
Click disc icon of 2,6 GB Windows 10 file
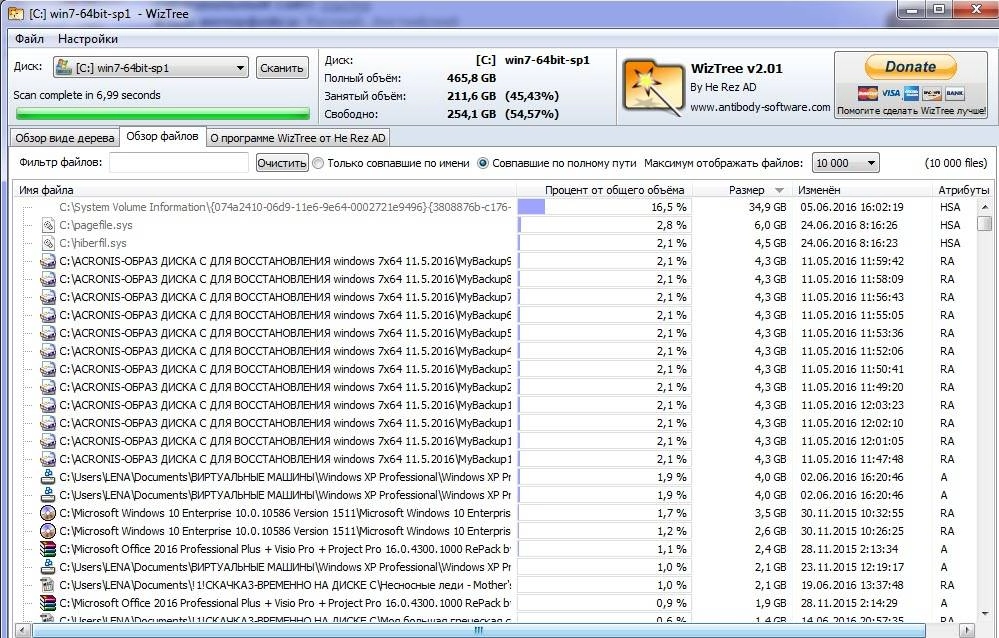(x=48, y=531)
